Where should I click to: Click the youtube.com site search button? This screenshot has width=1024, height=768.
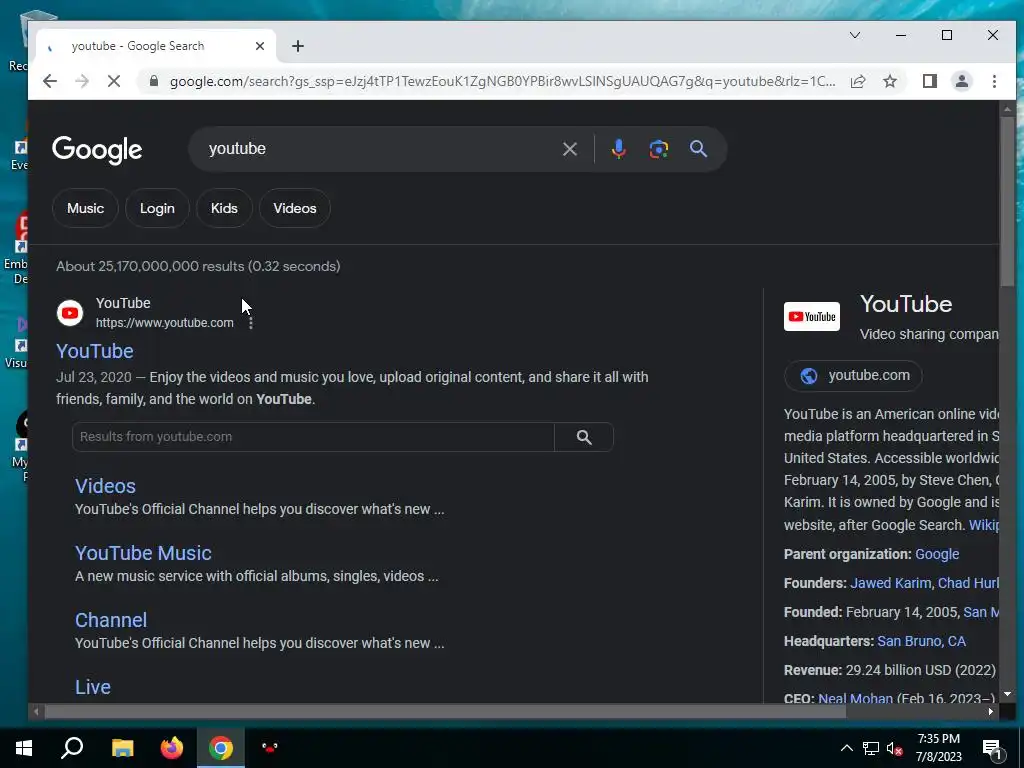click(x=584, y=437)
